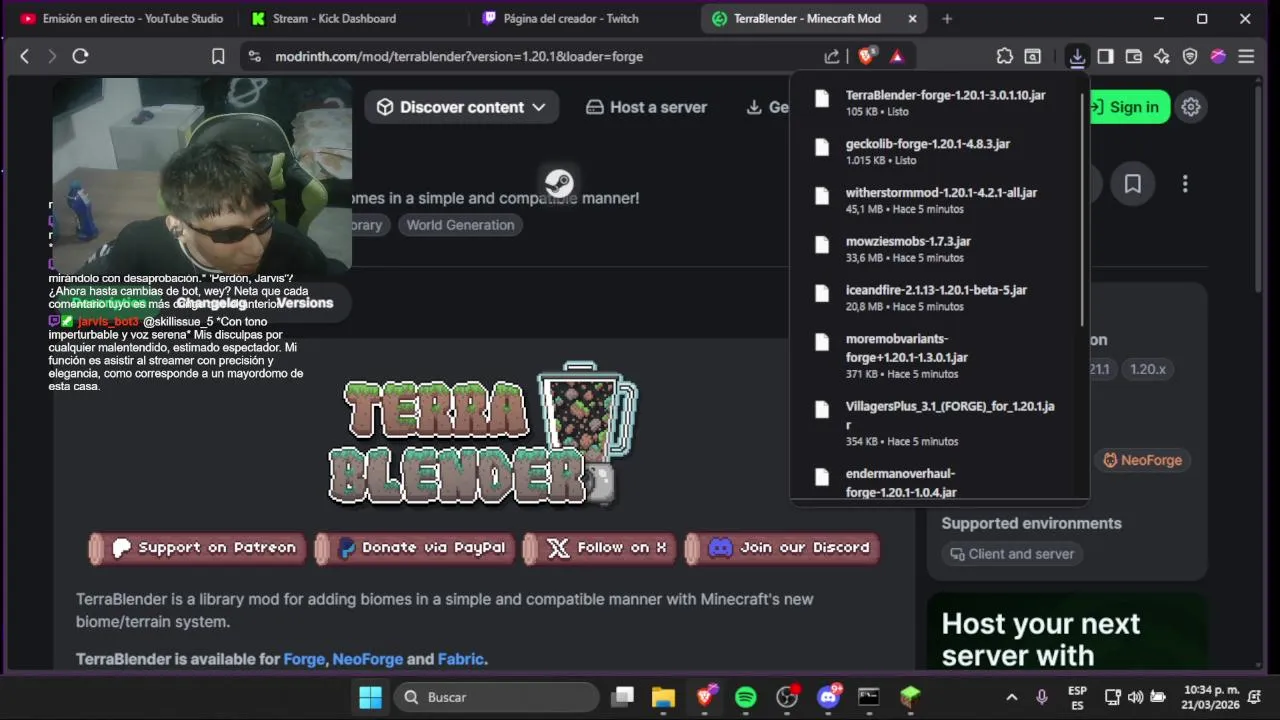1280x720 pixels.
Task: Open Task View in the taskbar
Action: pos(623,697)
